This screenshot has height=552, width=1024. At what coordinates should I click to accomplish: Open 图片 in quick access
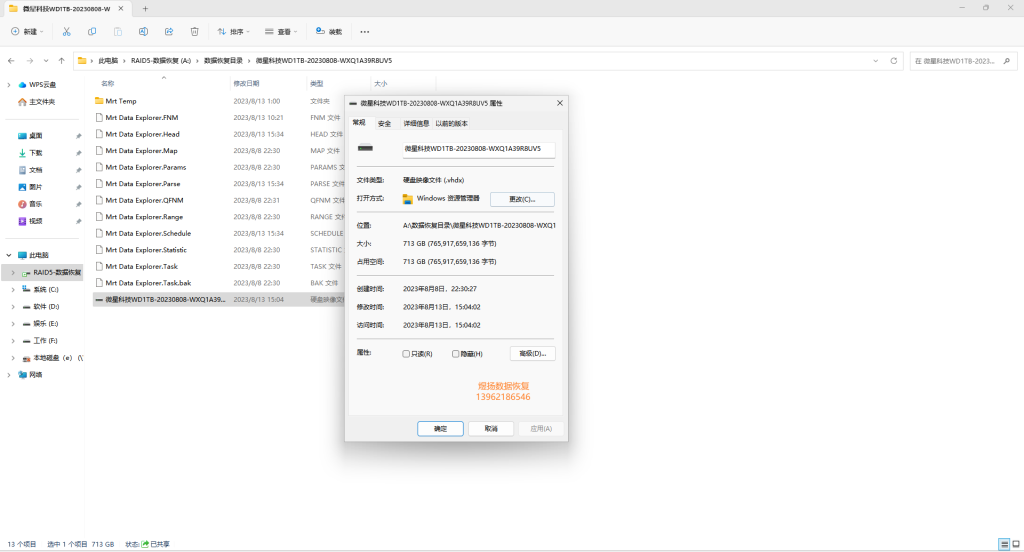coord(35,187)
